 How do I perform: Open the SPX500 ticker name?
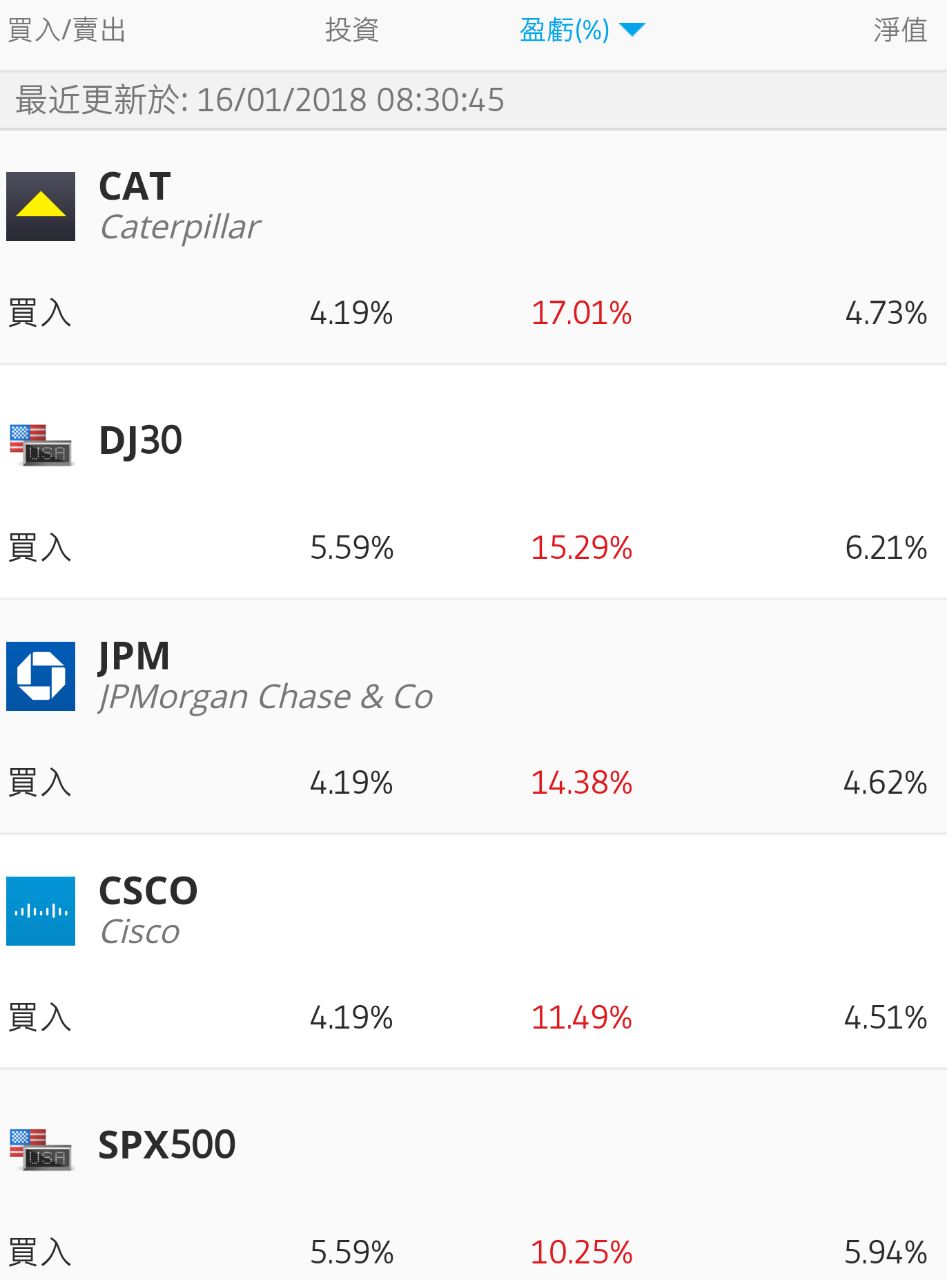coord(167,1145)
